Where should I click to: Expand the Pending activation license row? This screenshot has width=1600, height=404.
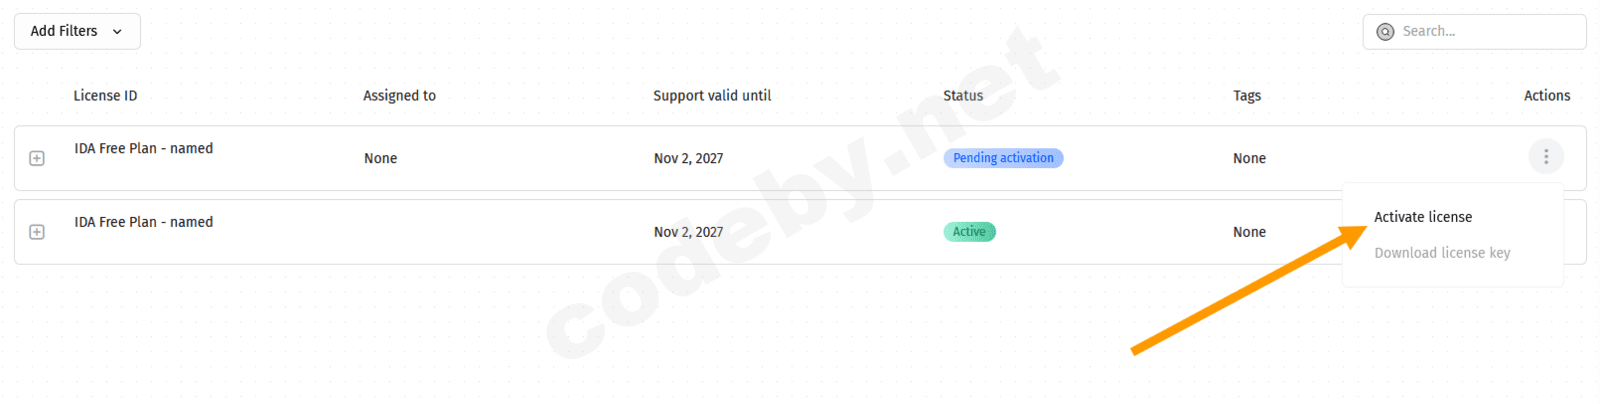[x=37, y=158]
